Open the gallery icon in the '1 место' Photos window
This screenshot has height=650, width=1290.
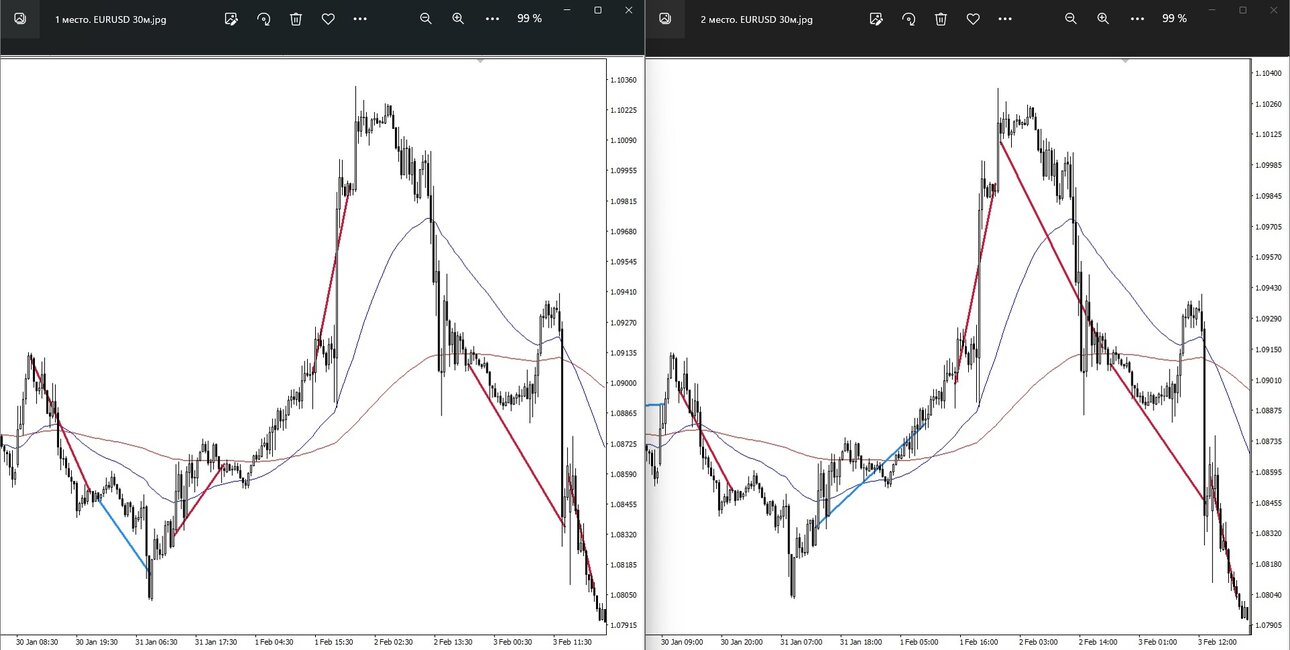(20, 19)
